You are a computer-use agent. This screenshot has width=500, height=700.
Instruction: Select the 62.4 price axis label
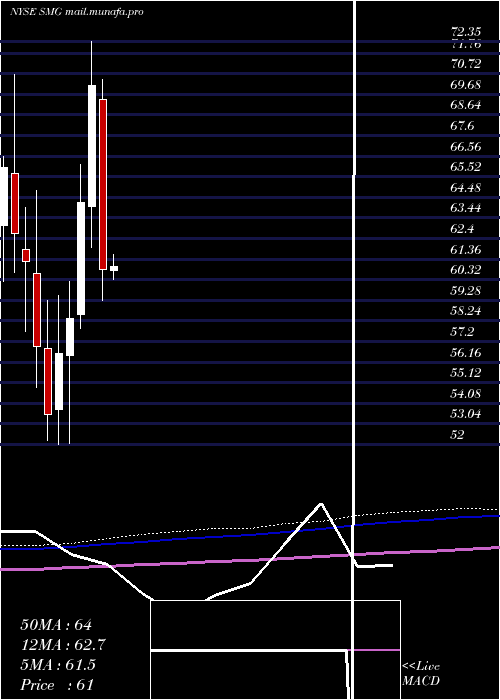point(462,229)
